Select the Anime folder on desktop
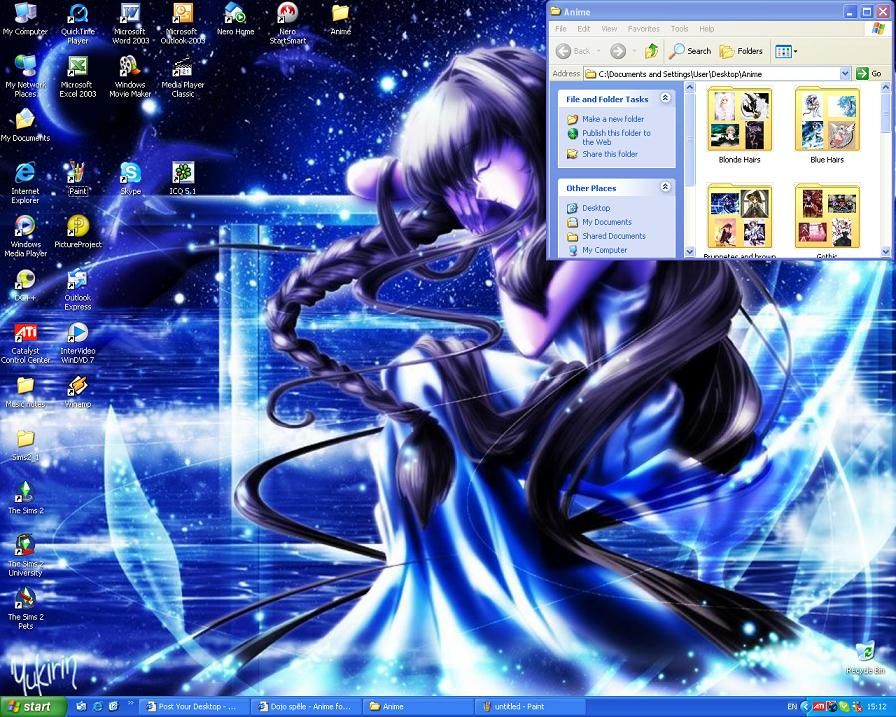Screen dimensions: 896x717 [341, 19]
